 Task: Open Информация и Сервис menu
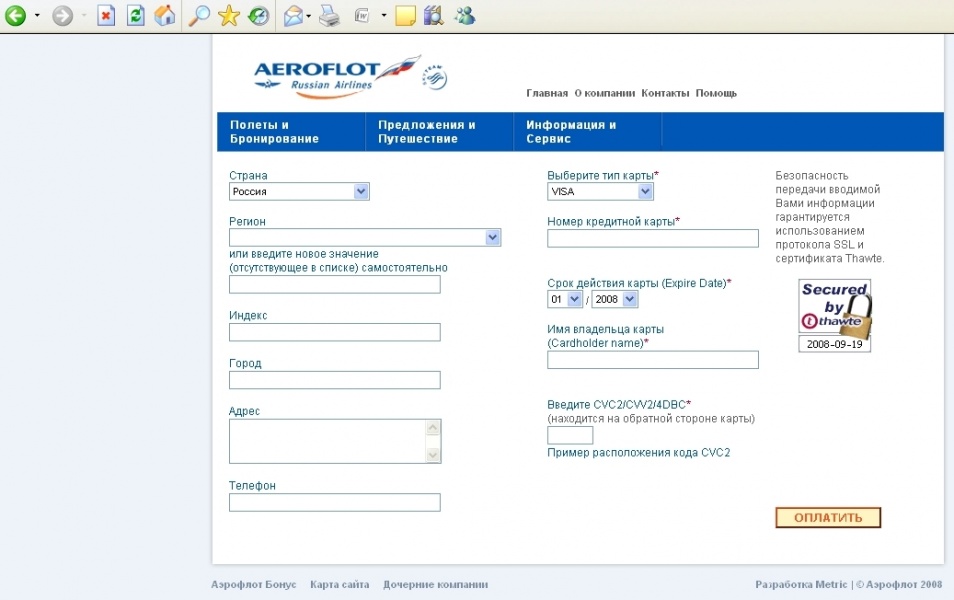point(571,132)
